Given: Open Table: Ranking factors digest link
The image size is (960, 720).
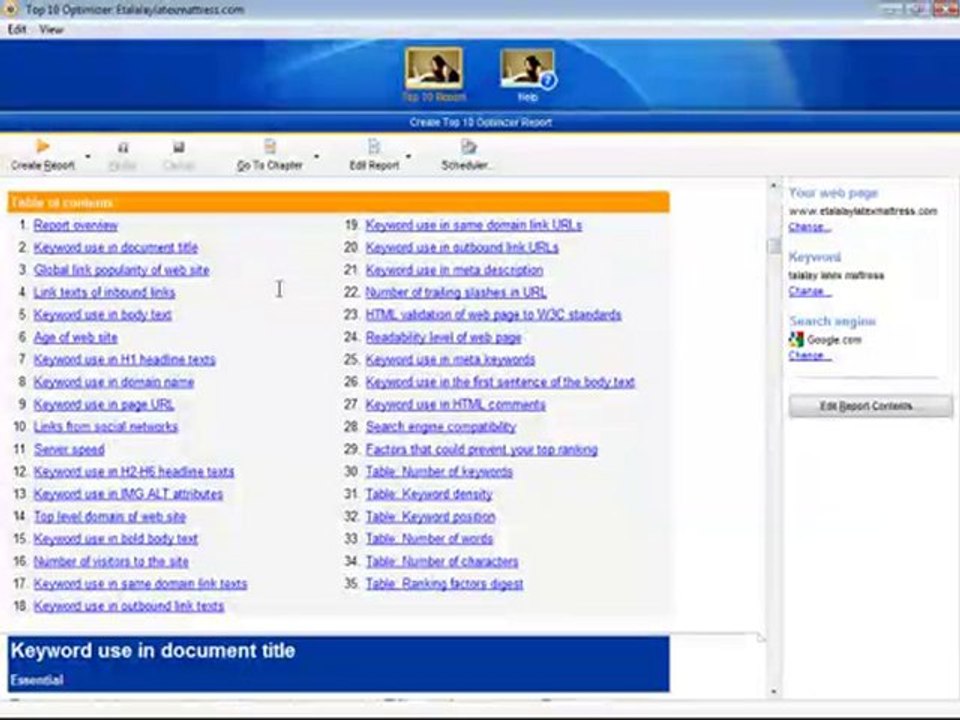Looking at the screenshot, I should [444, 584].
